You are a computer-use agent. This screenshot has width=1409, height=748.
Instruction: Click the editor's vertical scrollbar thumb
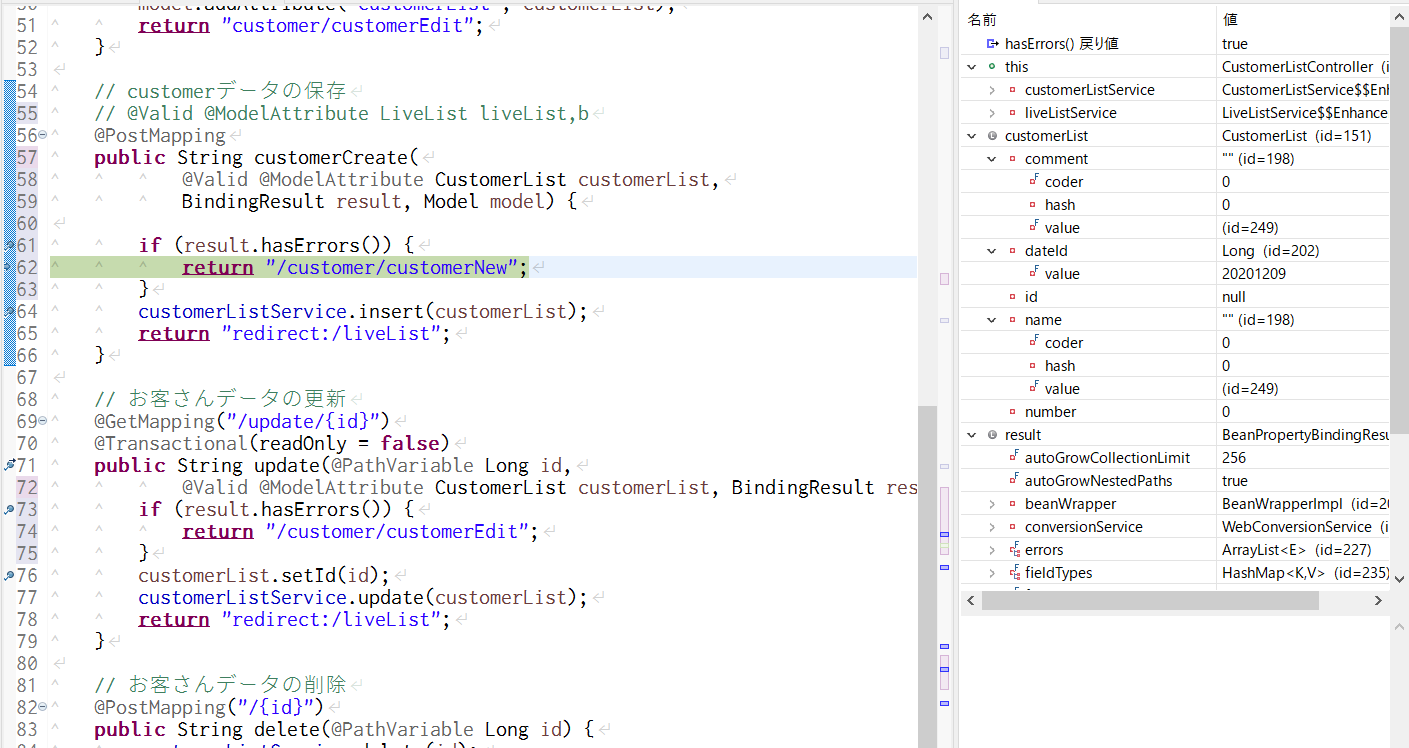coord(928,576)
